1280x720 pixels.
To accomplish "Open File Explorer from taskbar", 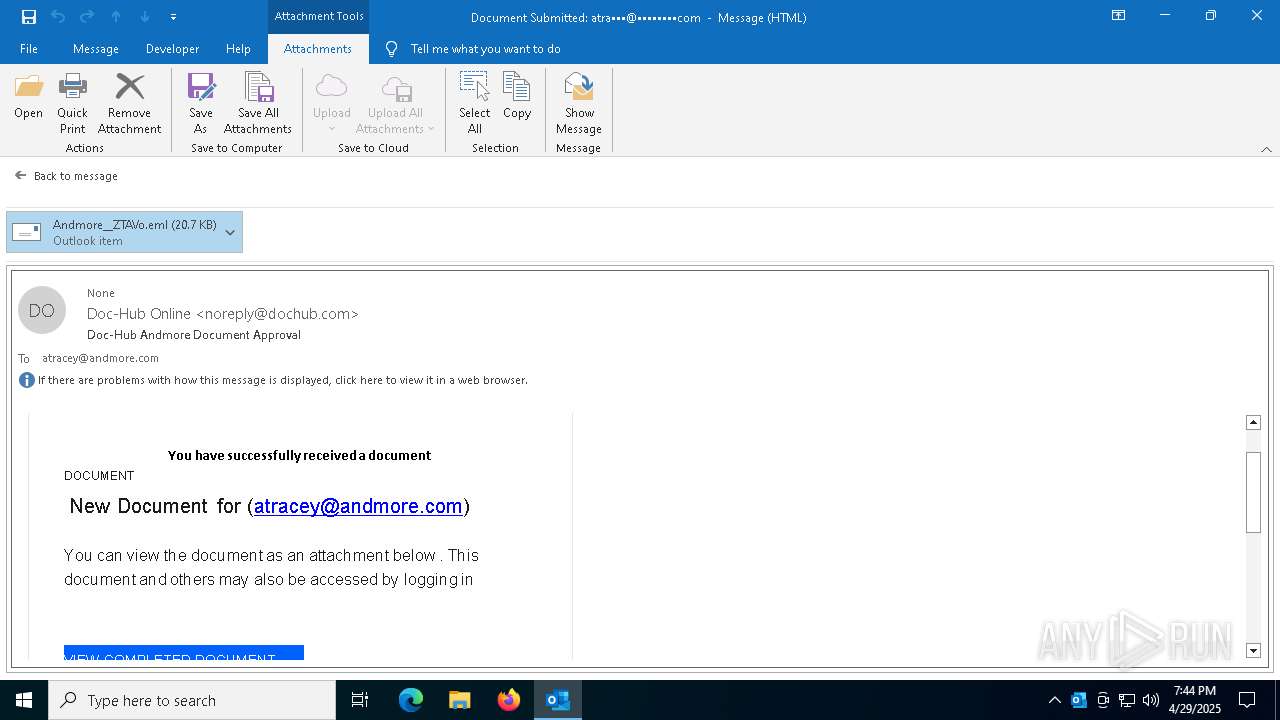I will (x=460, y=700).
